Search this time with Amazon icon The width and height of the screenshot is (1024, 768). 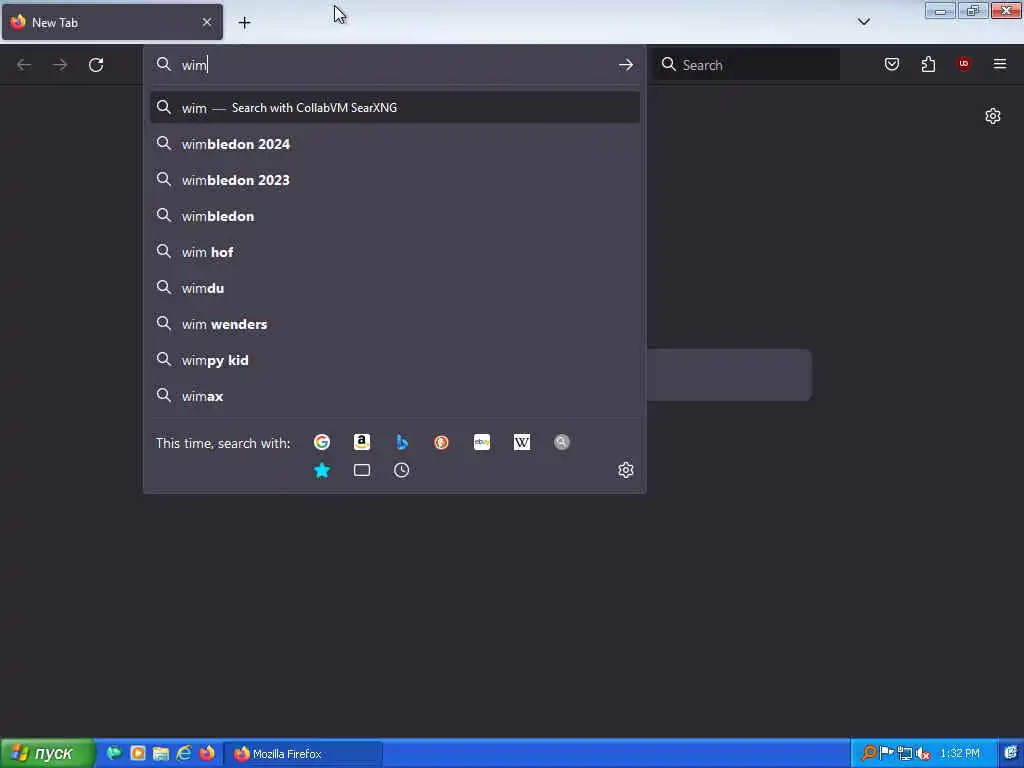click(362, 442)
